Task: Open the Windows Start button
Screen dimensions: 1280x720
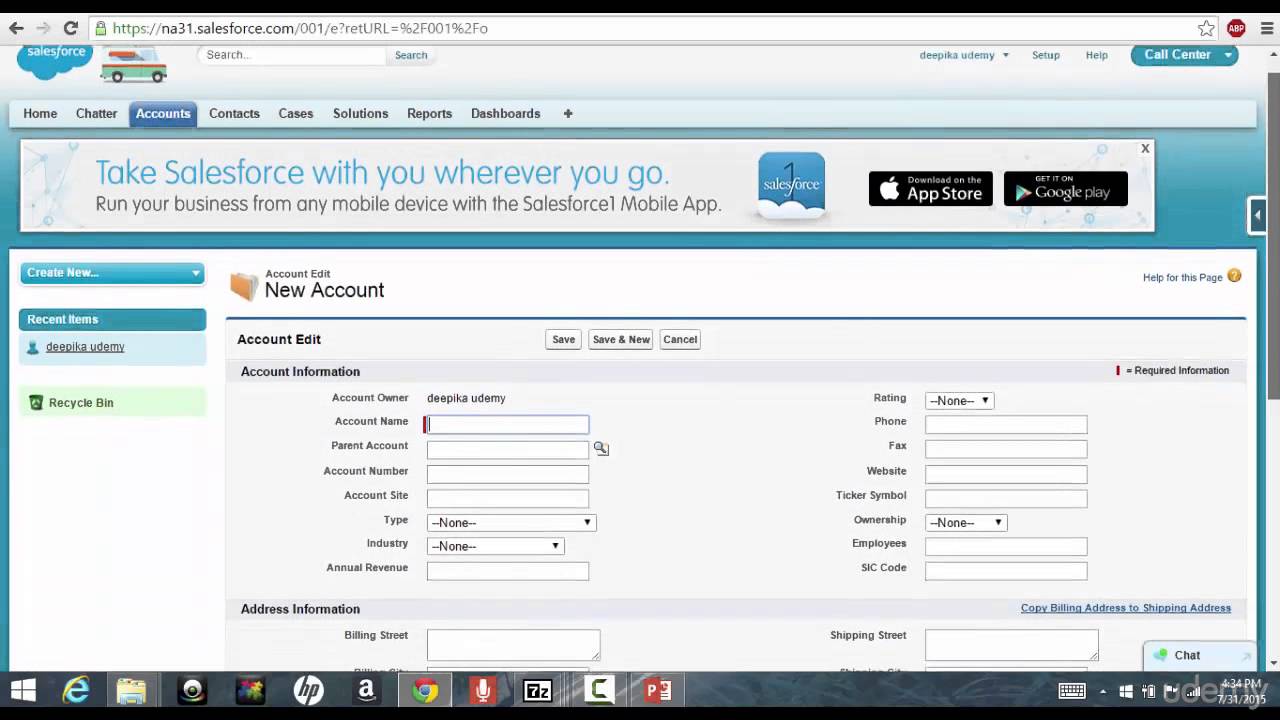Action: pos(23,691)
